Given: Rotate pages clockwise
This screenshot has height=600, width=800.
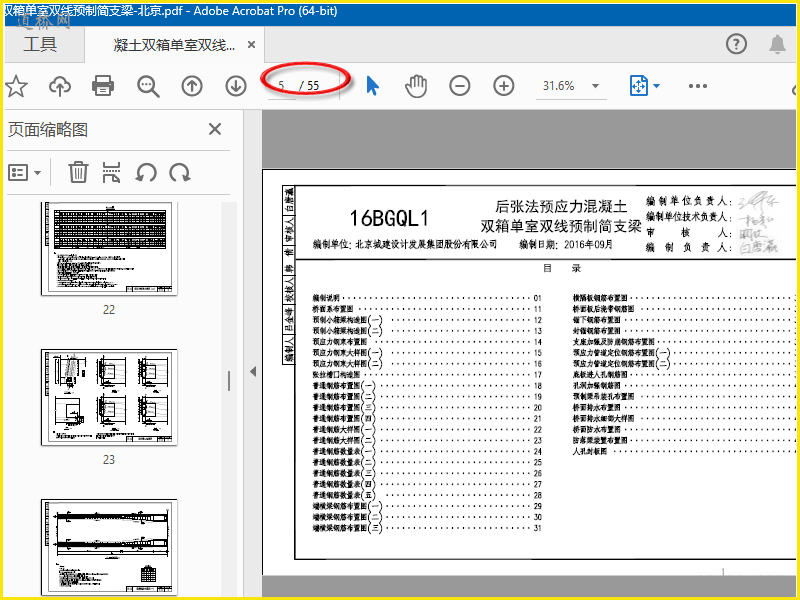Looking at the screenshot, I should pos(180,173).
